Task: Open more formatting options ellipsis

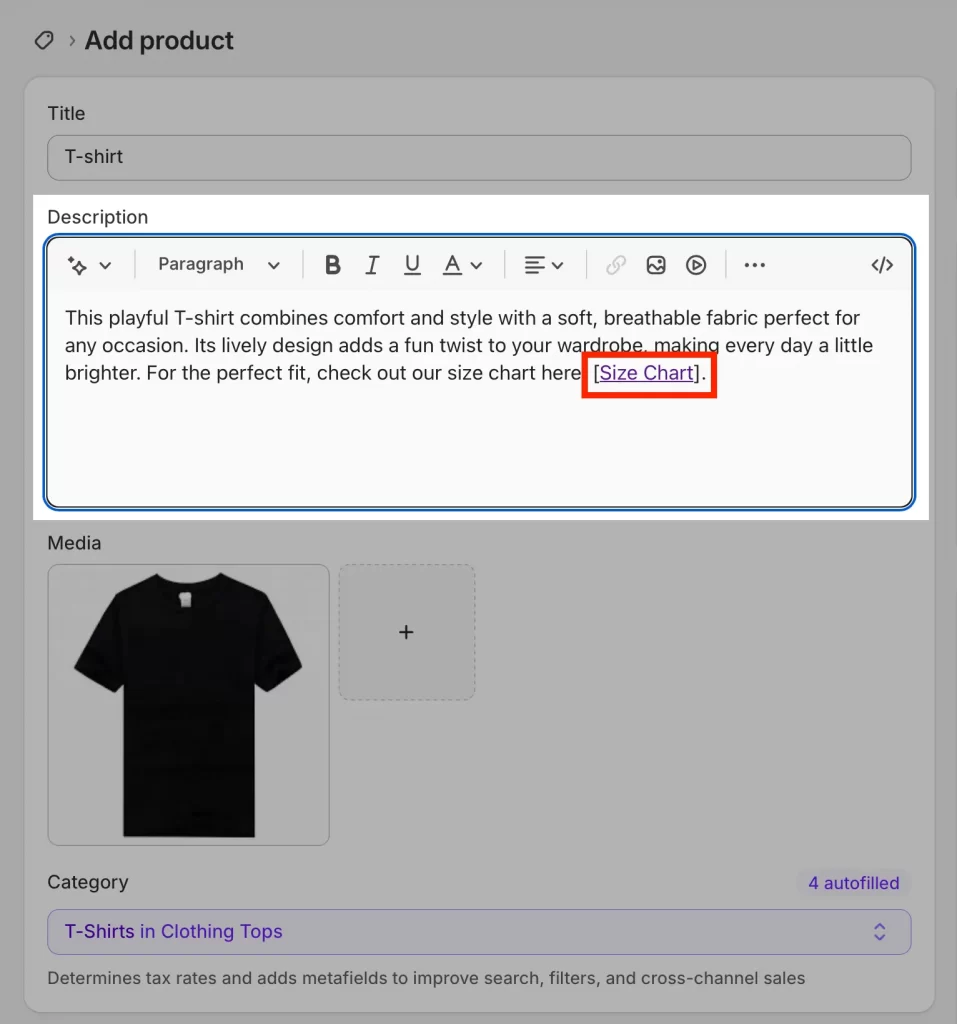Action: (754, 264)
